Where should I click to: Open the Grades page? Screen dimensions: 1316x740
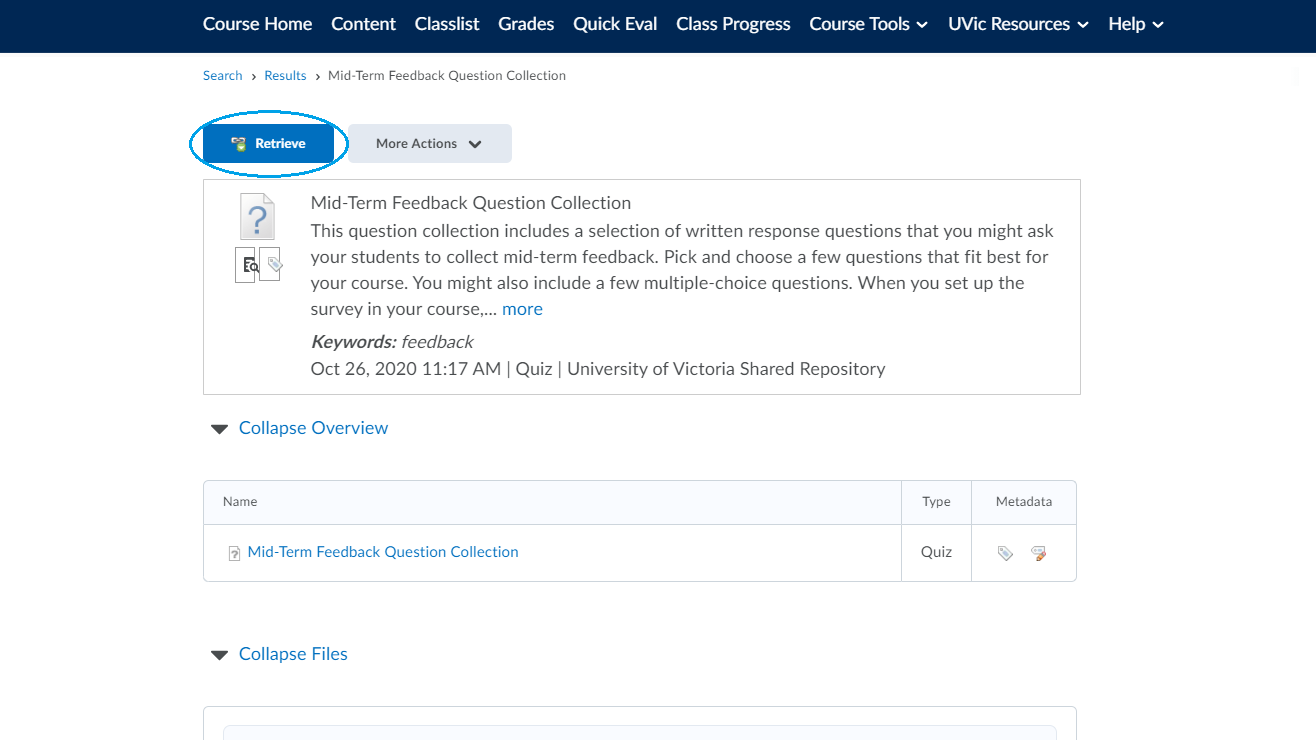pos(526,24)
